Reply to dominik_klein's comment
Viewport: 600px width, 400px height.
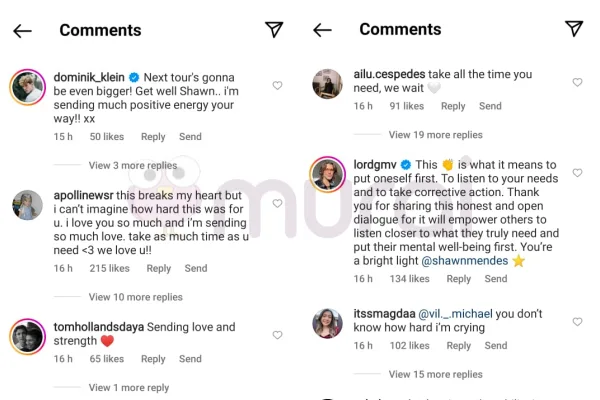[153, 137]
